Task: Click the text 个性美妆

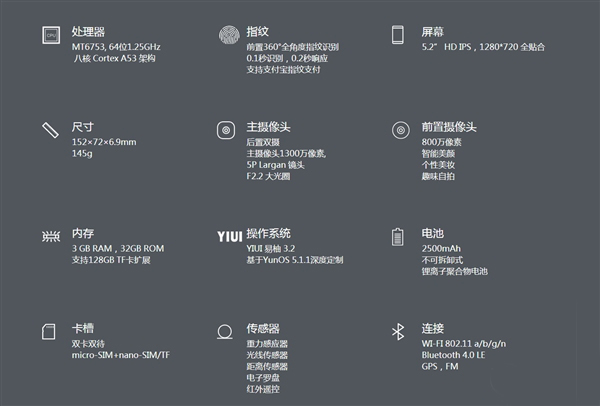Action: (438, 165)
